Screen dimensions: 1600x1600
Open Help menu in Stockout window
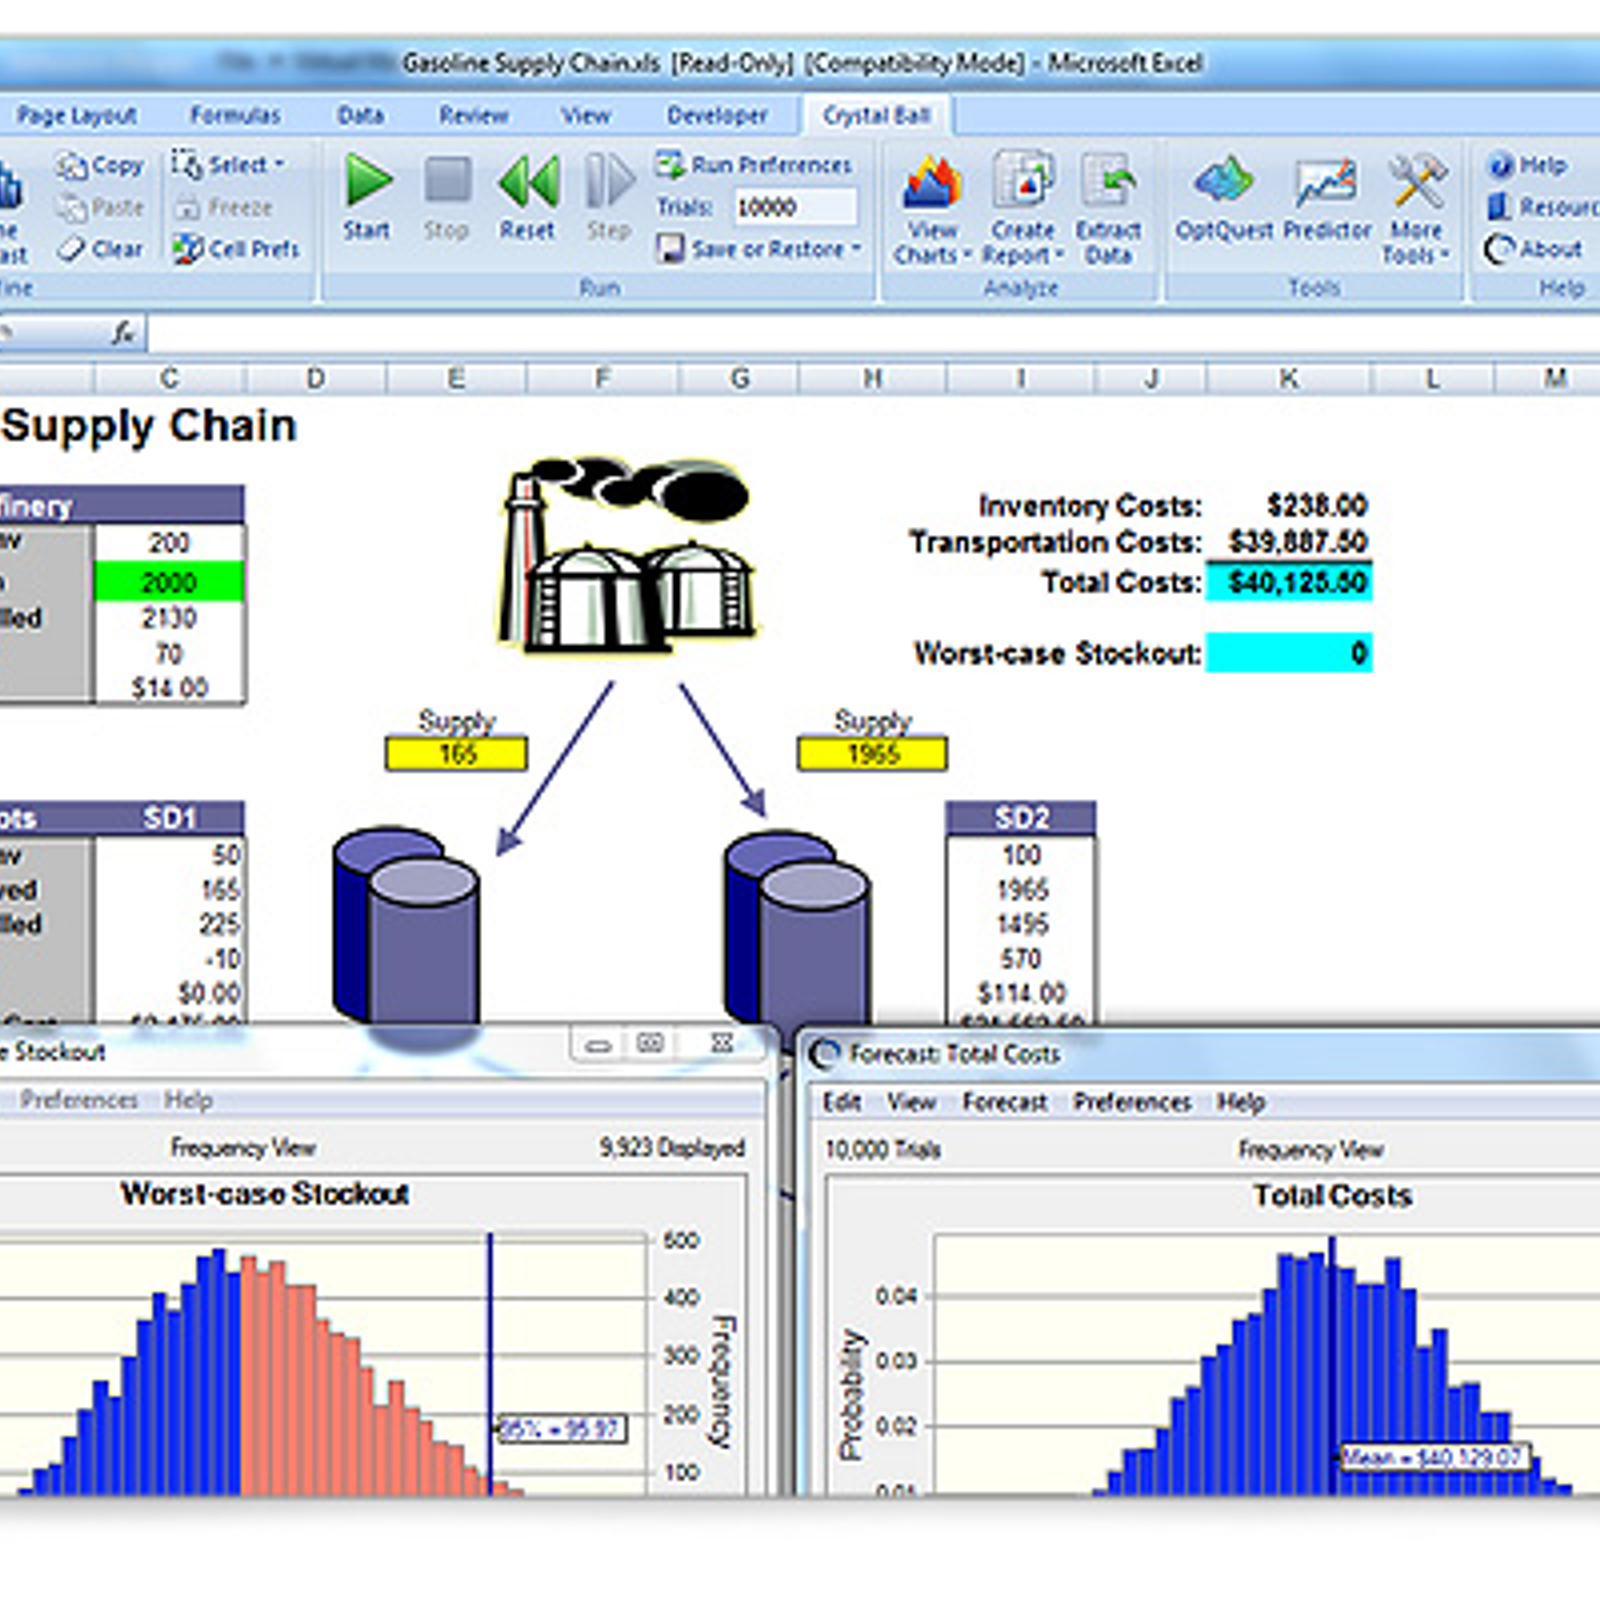pyautogui.click(x=188, y=1100)
